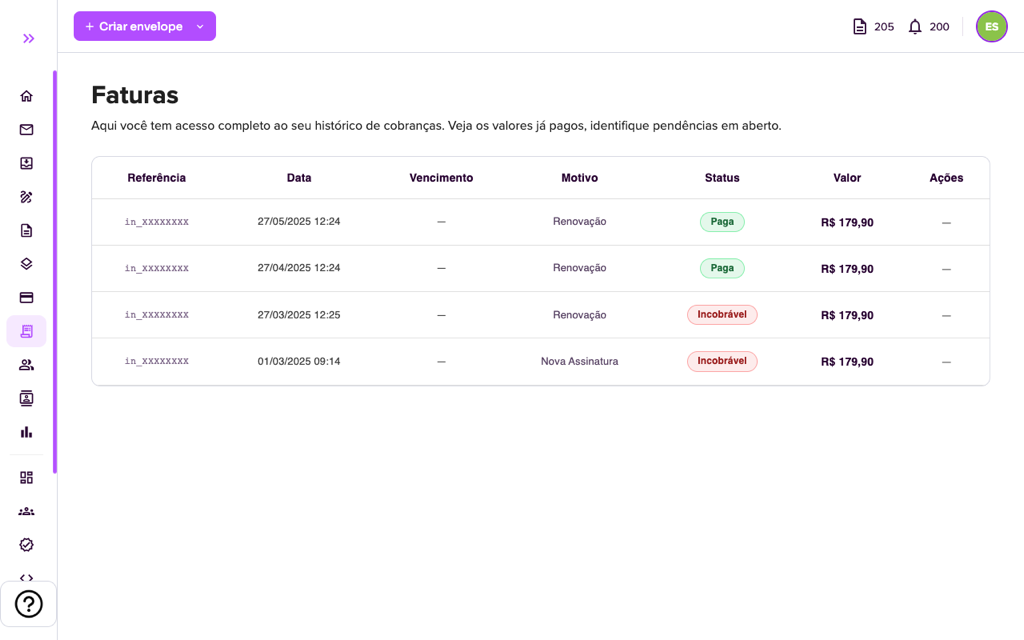The image size is (1024, 640).
Task: Click the reference of 01/03/2025 invoice
Action: 157,361
